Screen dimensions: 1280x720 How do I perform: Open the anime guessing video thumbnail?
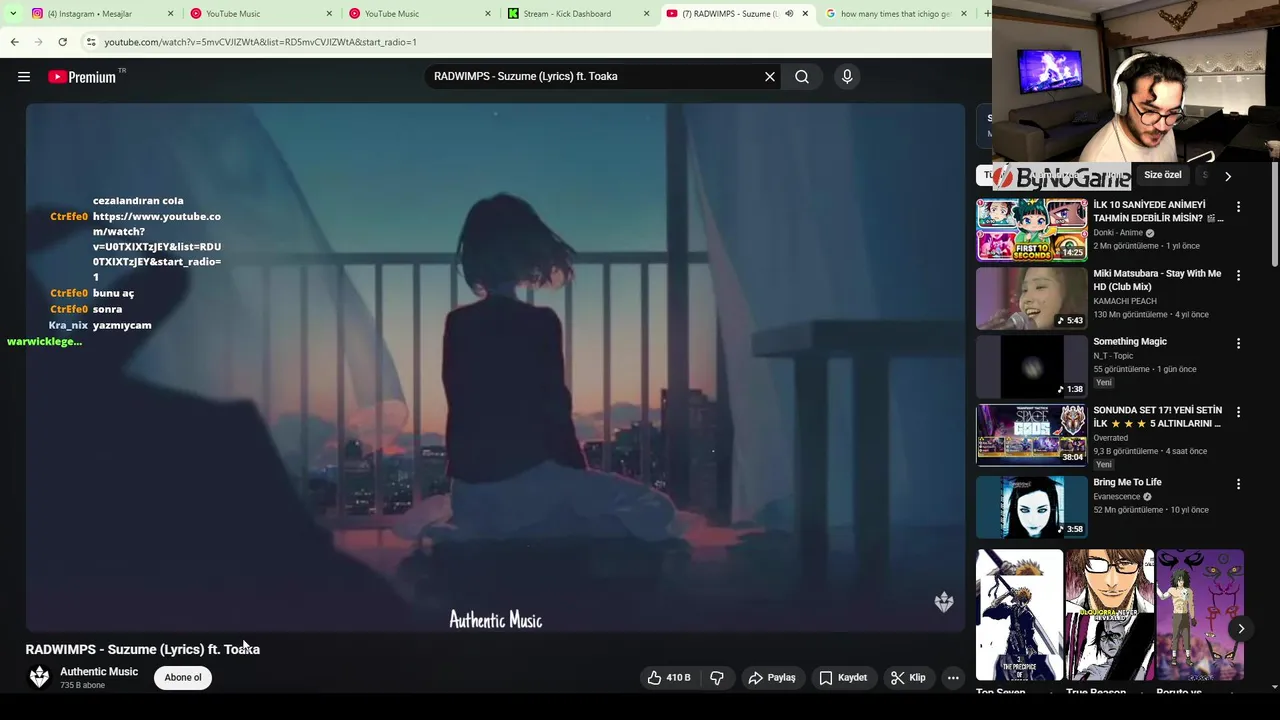(x=1032, y=230)
